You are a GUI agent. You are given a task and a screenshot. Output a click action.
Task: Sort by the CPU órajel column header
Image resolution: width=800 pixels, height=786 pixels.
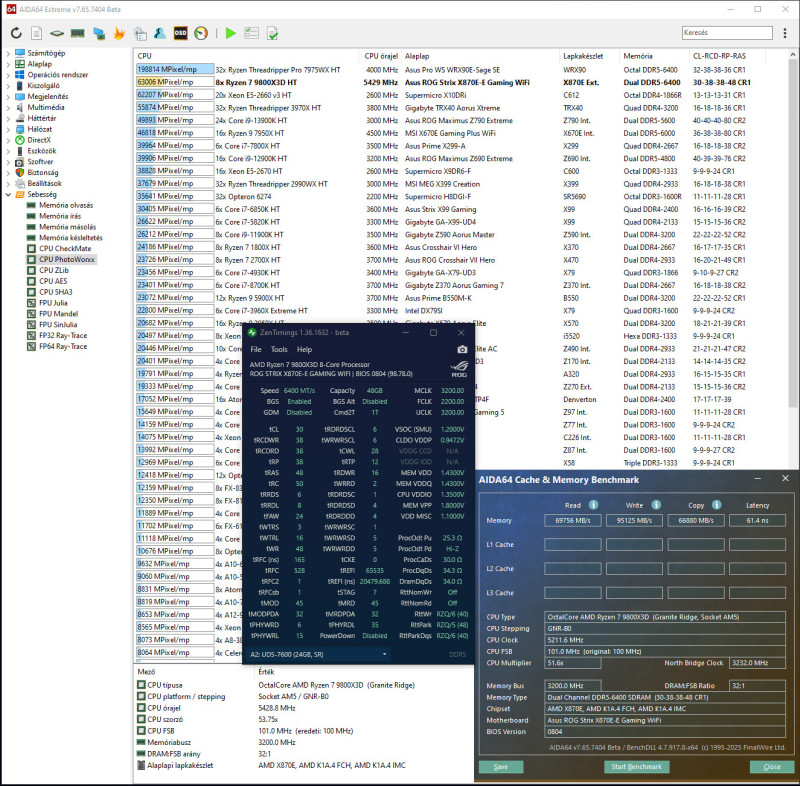pos(381,56)
